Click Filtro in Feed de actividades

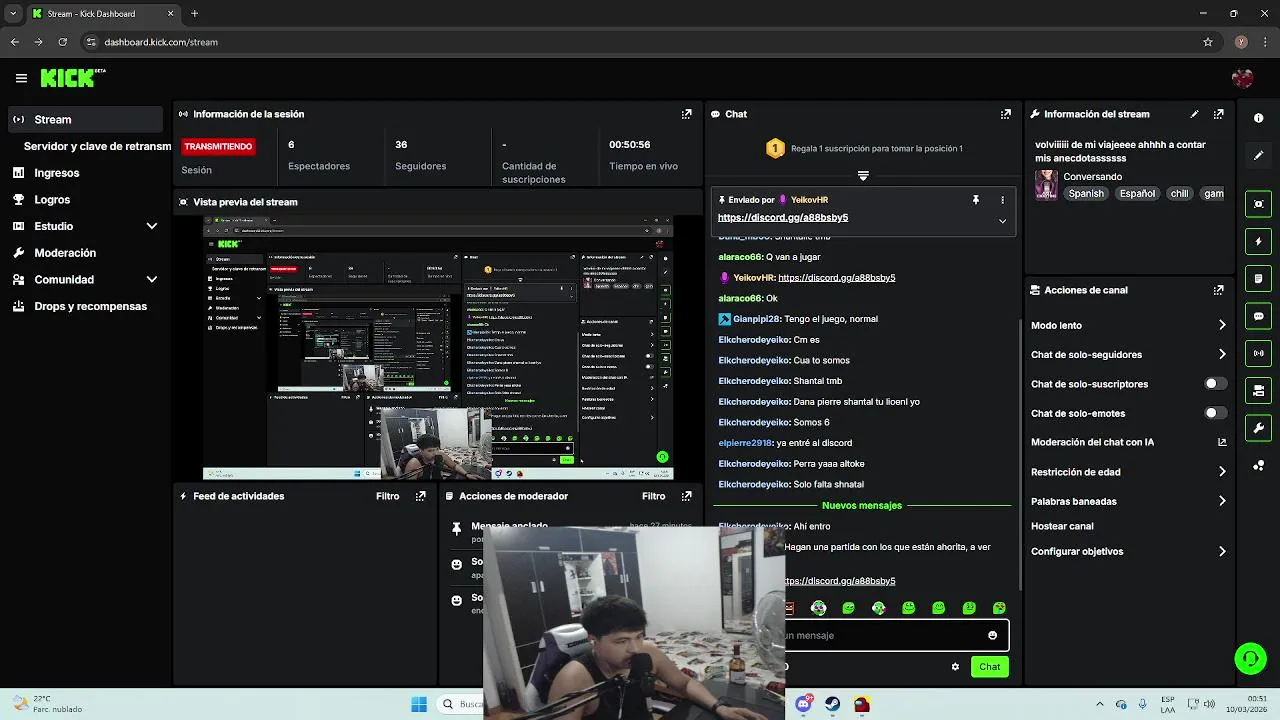(387, 496)
